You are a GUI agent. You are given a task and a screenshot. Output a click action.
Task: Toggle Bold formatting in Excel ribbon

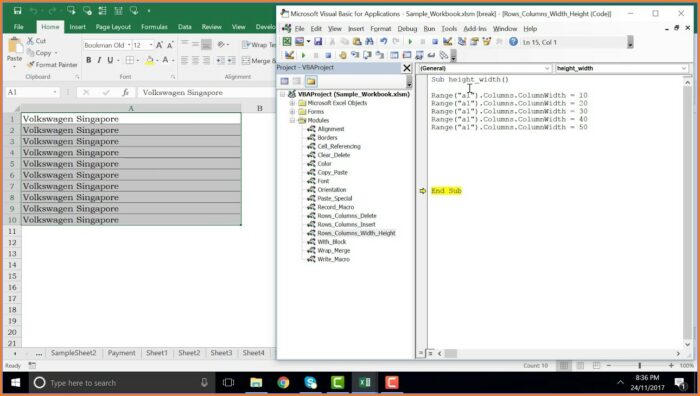click(x=88, y=60)
